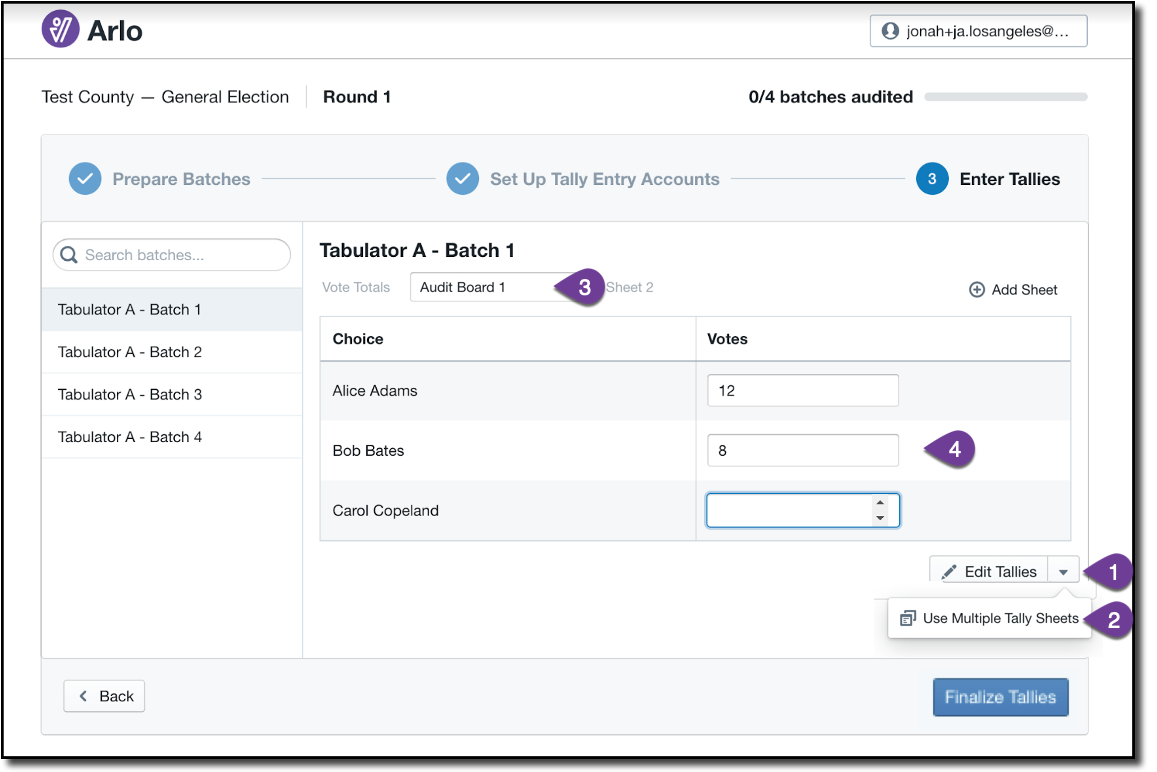
Task: Click the Arlo logo icon
Action: tap(60, 30)
